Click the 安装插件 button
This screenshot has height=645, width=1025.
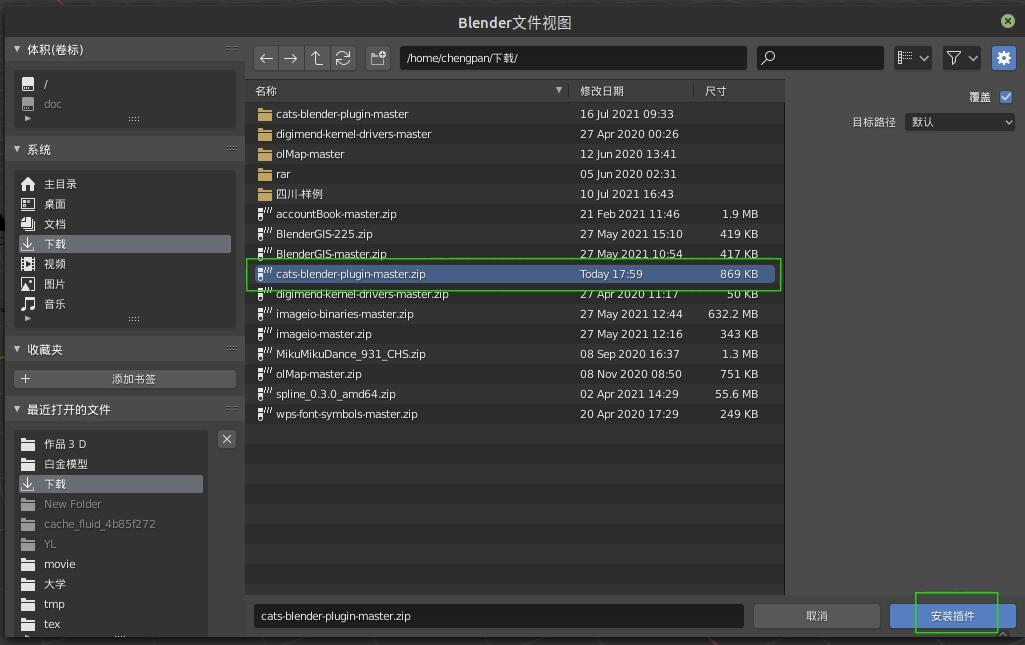[952, 616]
